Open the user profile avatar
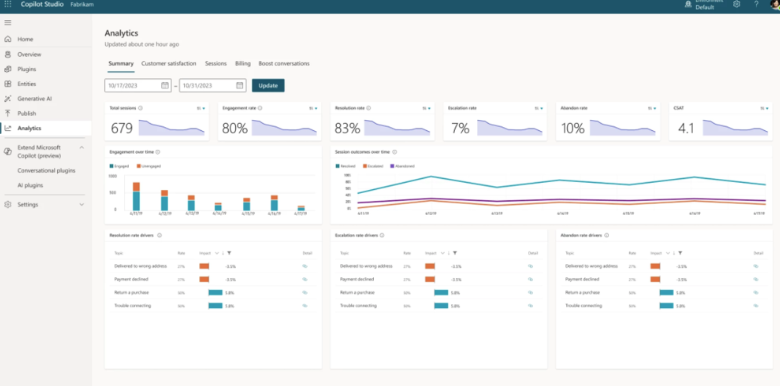 pos(775,4)
